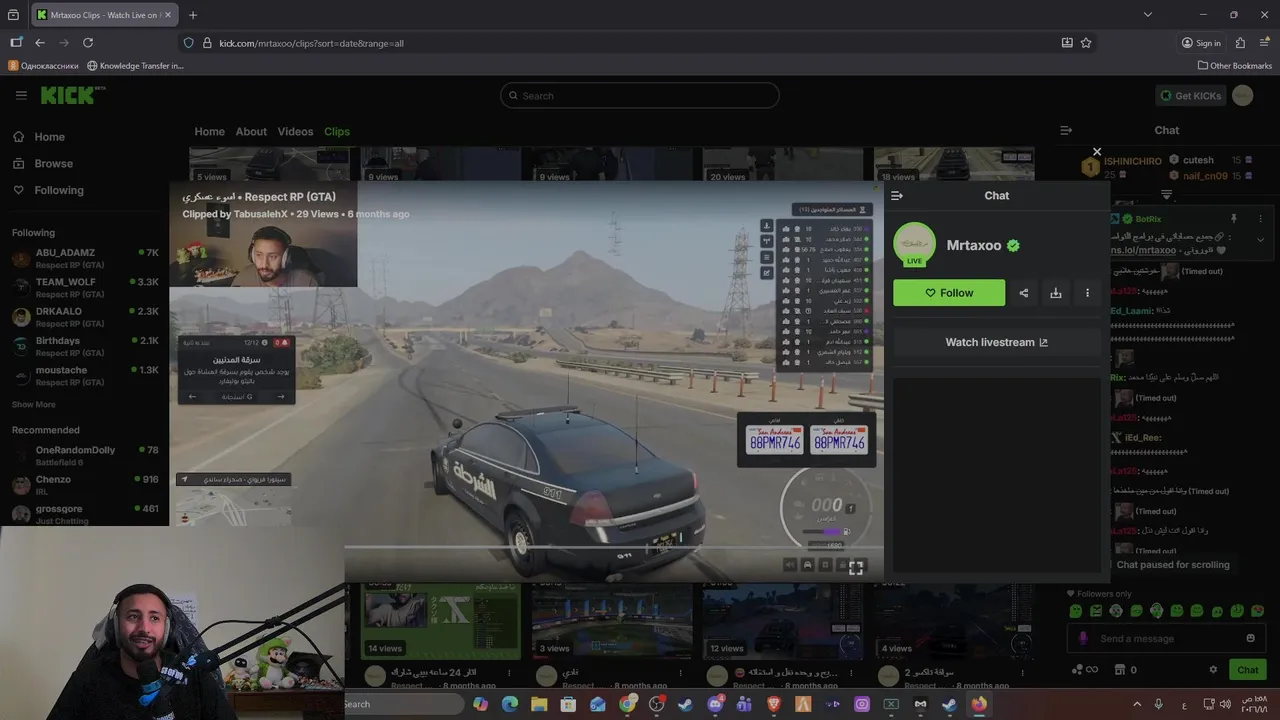Open File Explorer from the taskbar
Image resolution: width=1280 pixels, height=720 pixels.
(539, 704)
